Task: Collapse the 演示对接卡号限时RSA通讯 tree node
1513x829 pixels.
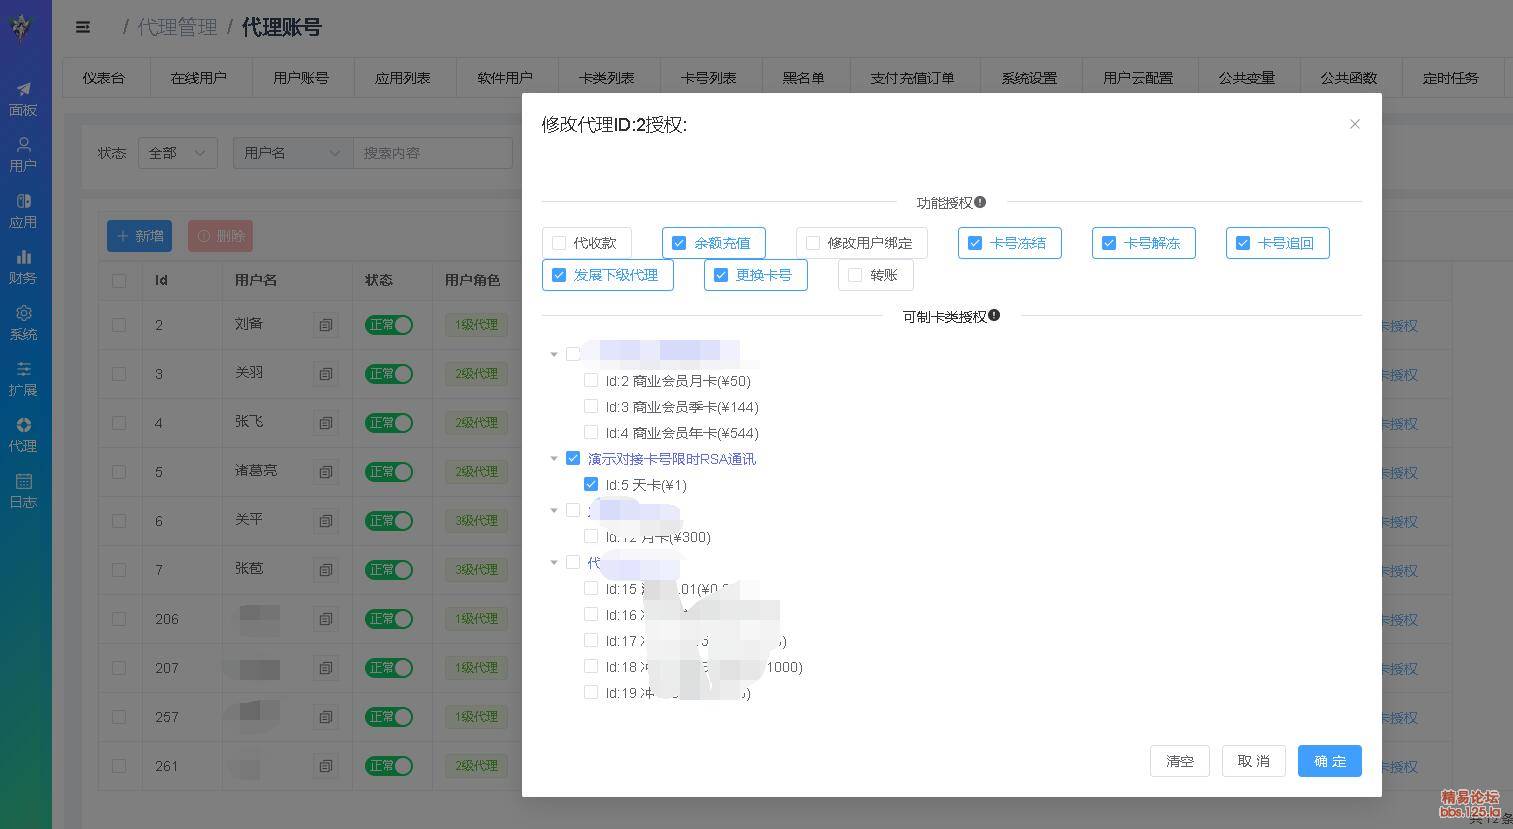Action: [x=554, y=459]
